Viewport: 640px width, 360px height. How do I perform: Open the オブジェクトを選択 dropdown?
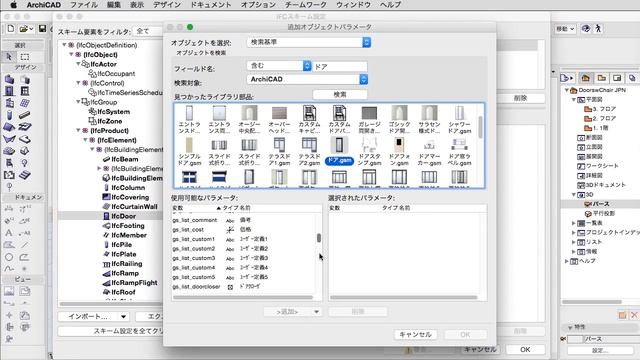(x=309, y=42)
